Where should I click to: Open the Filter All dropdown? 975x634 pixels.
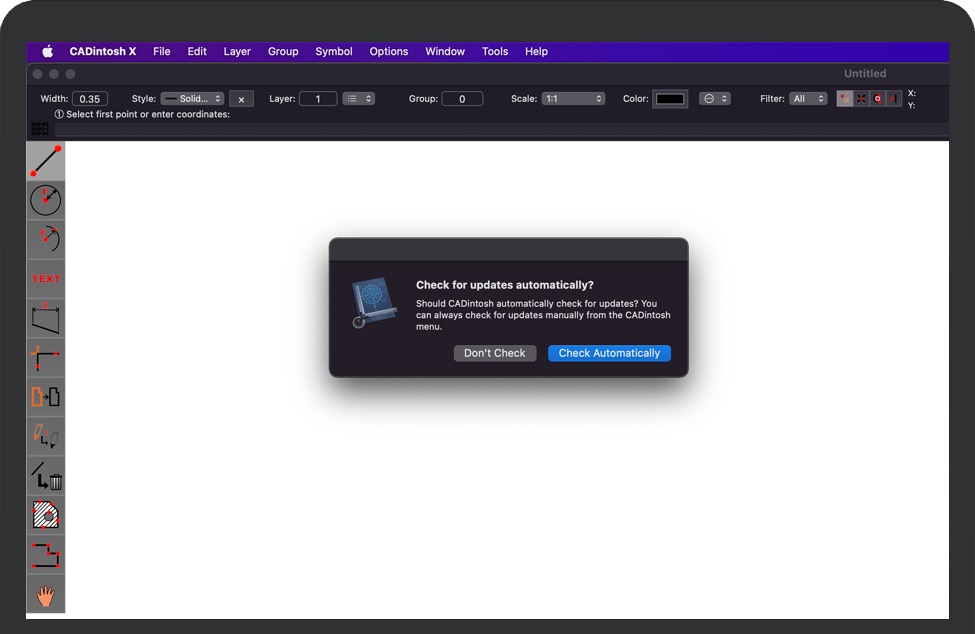808,99
